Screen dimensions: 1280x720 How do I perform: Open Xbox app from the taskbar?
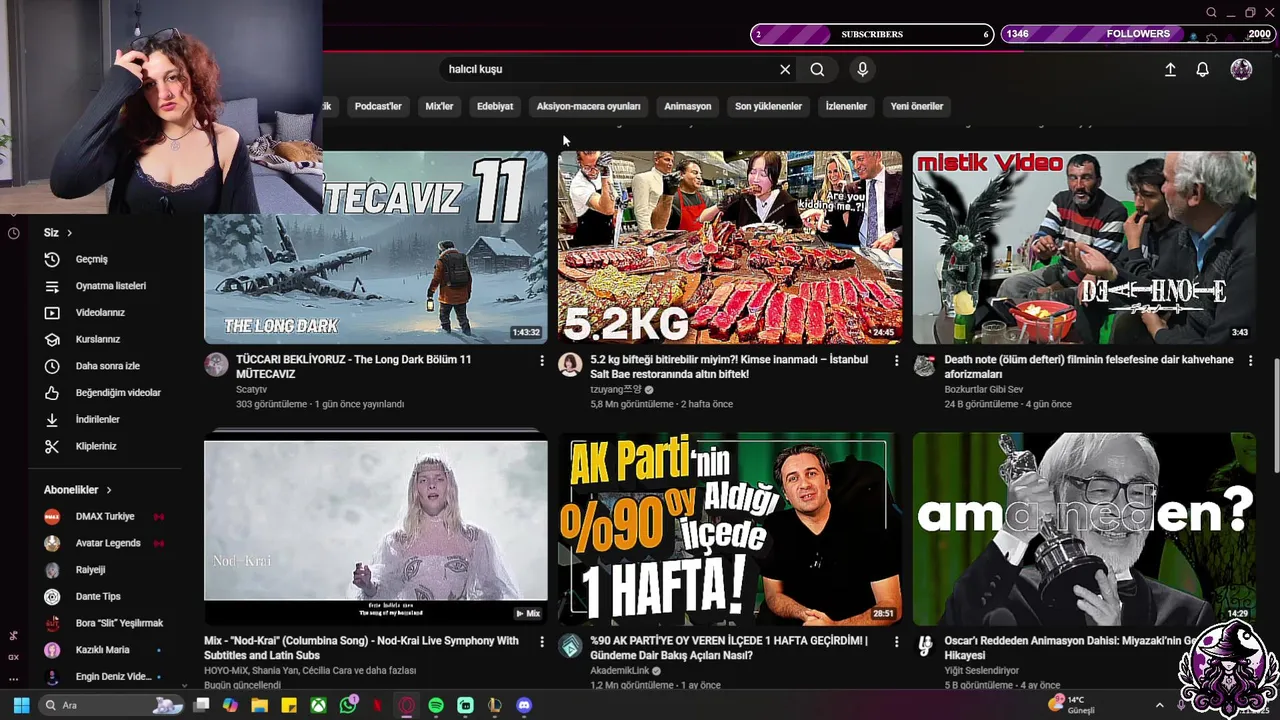tap(318, 705)
